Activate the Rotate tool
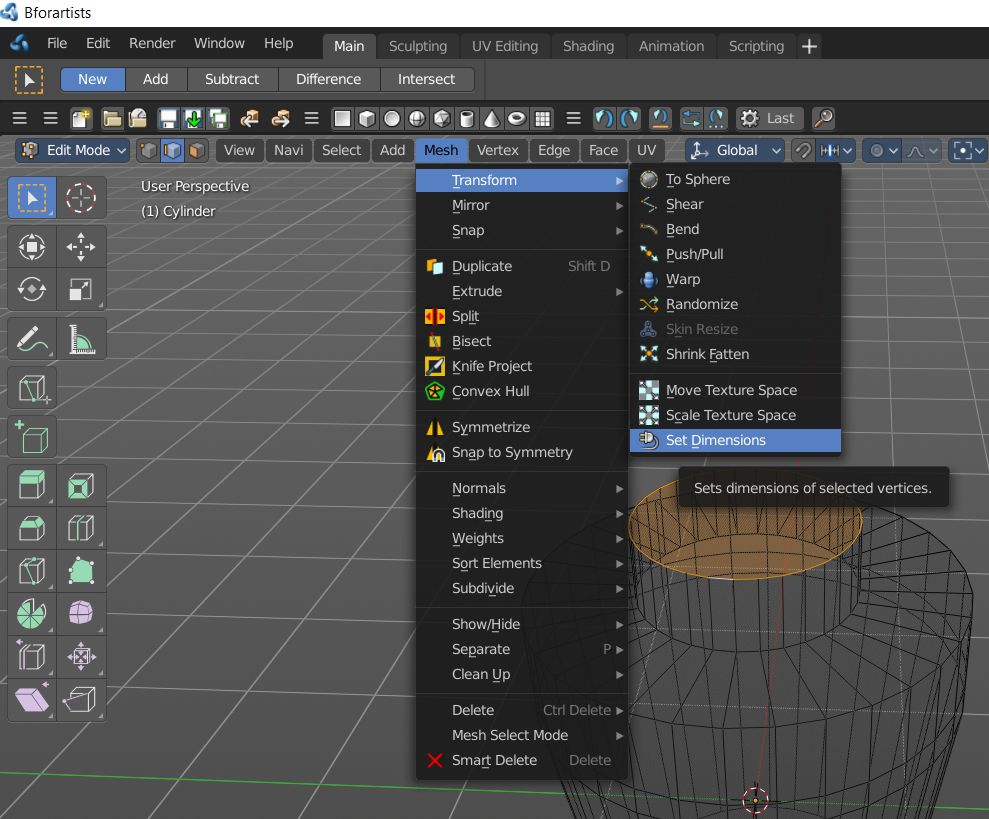 point(32,290)
